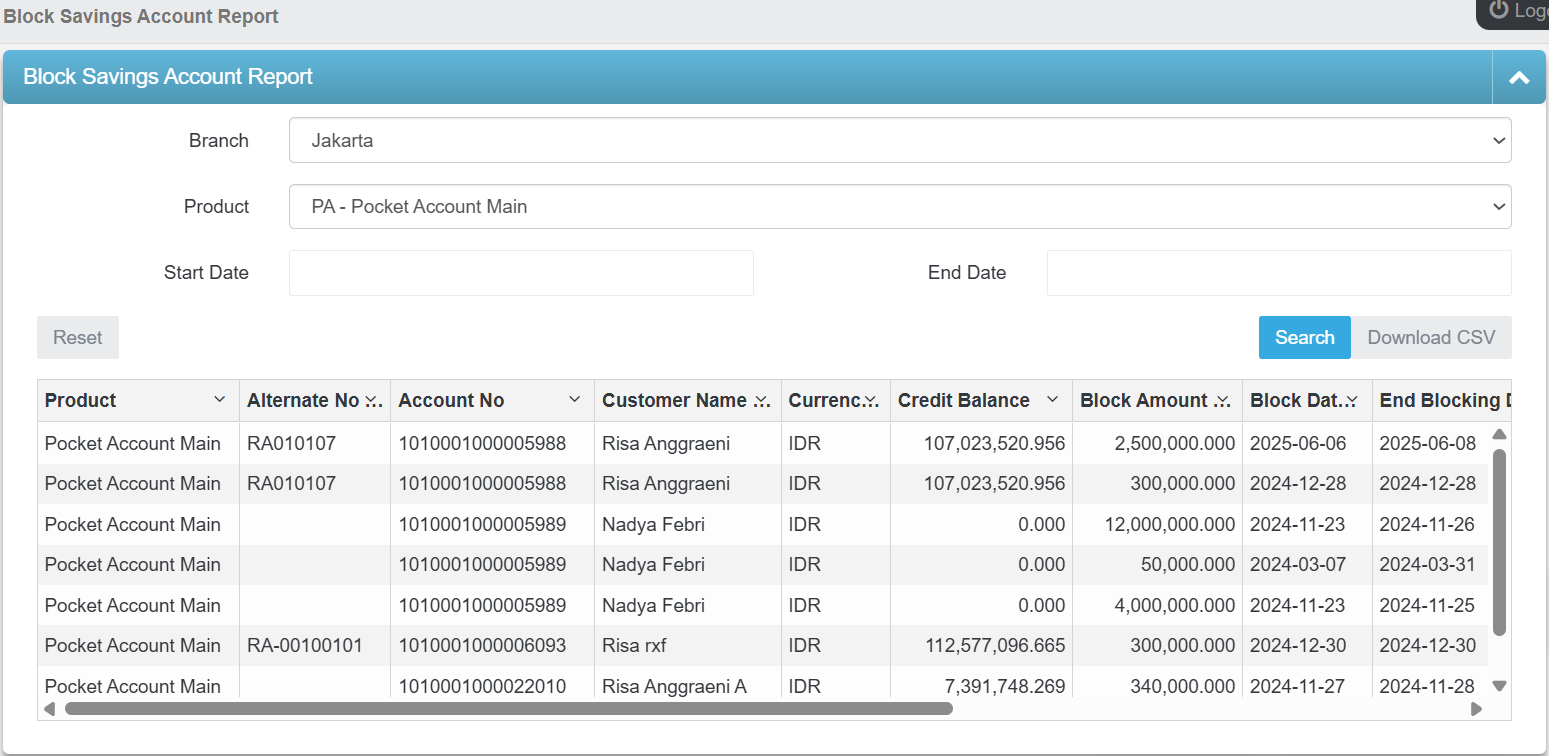Click the Logout power icon
The image size is (1549, 756).
pyautogui.click(x=1498, y=10)
